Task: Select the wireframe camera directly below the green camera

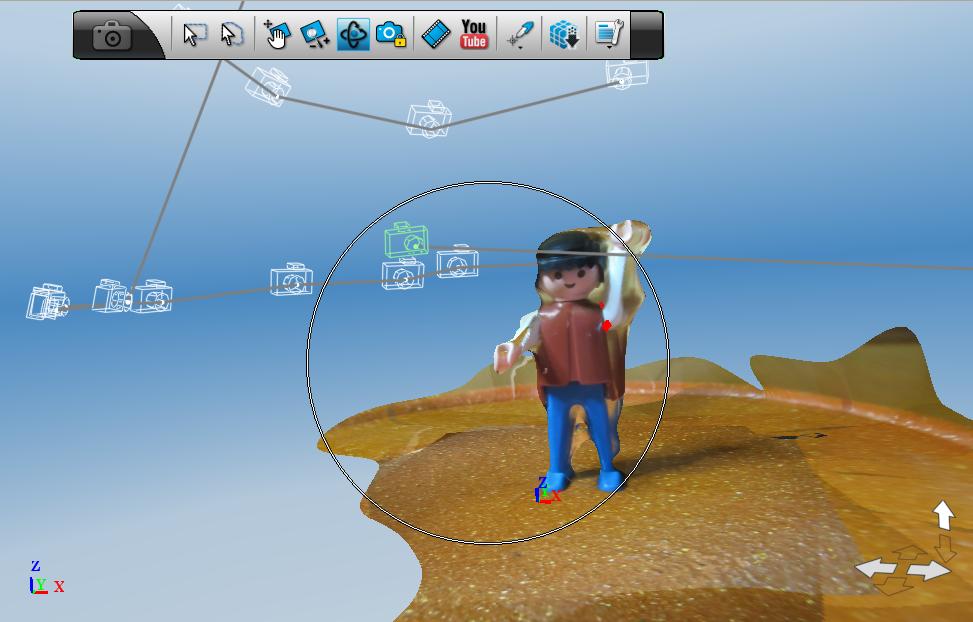Action: pos(403,274)
